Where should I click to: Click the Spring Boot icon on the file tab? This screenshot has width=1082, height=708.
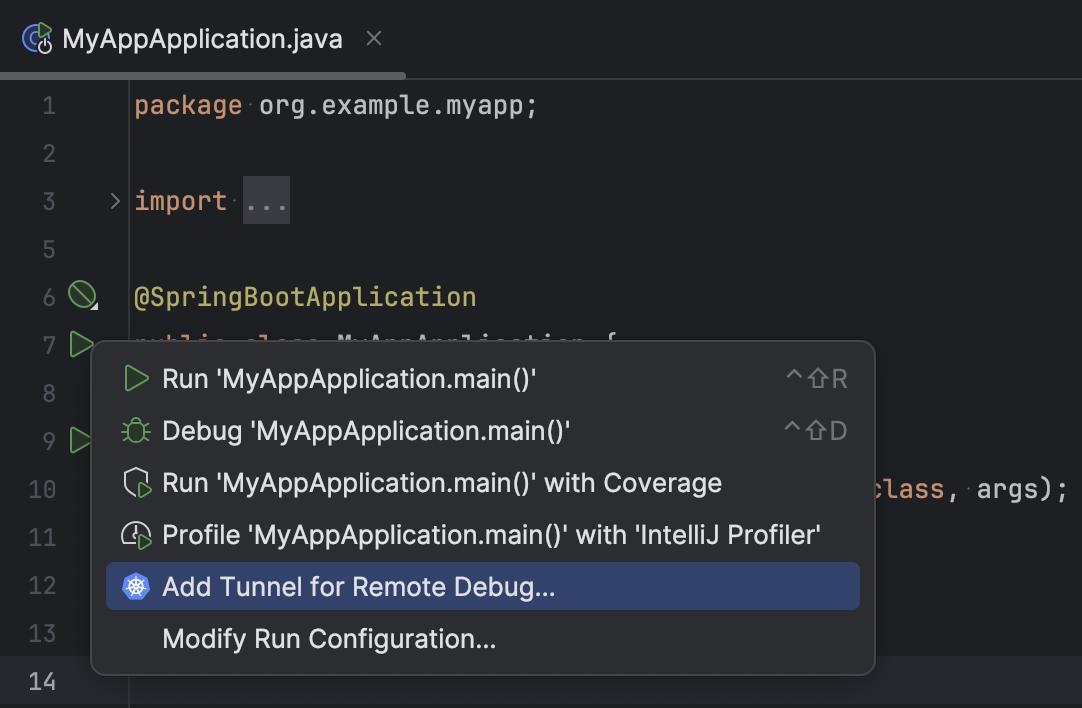pyautogui.click(x=37, y=38)
